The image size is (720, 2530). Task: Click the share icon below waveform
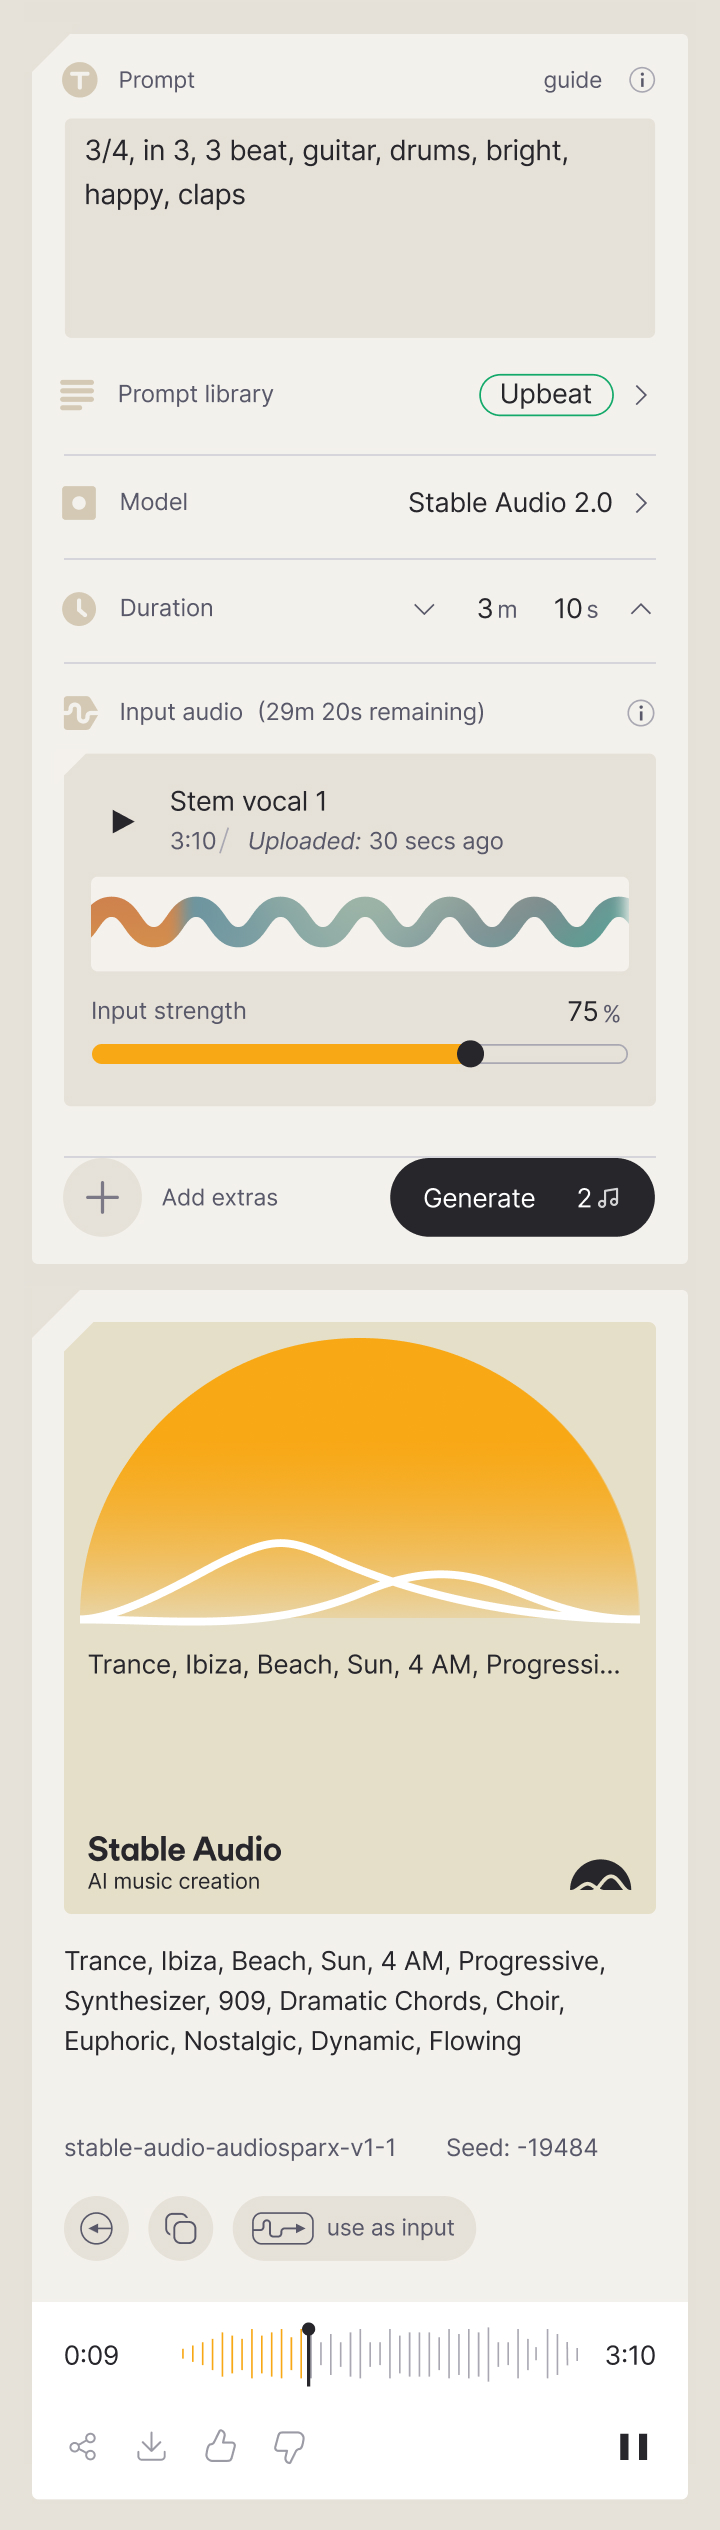point(83,2447)
